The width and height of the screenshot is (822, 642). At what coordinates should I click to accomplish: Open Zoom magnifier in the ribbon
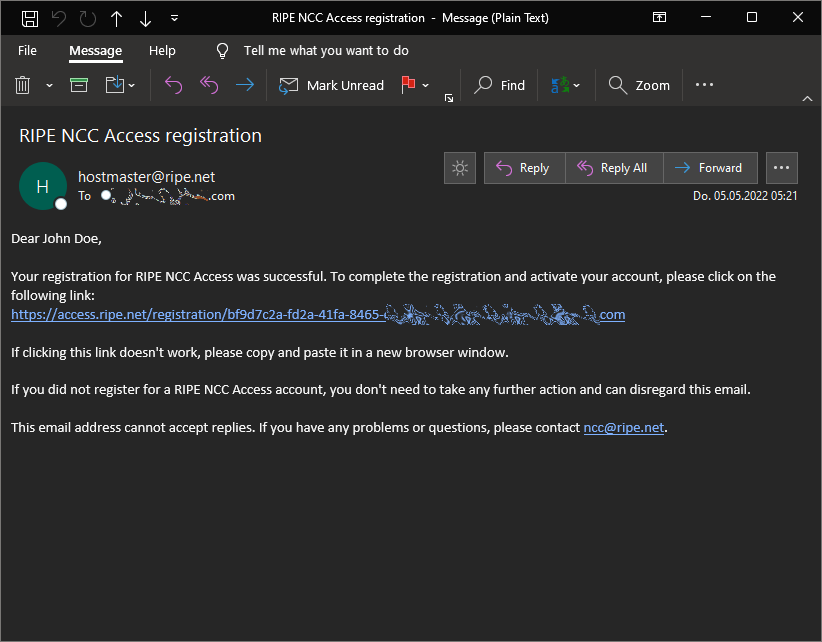click(639, 85)
